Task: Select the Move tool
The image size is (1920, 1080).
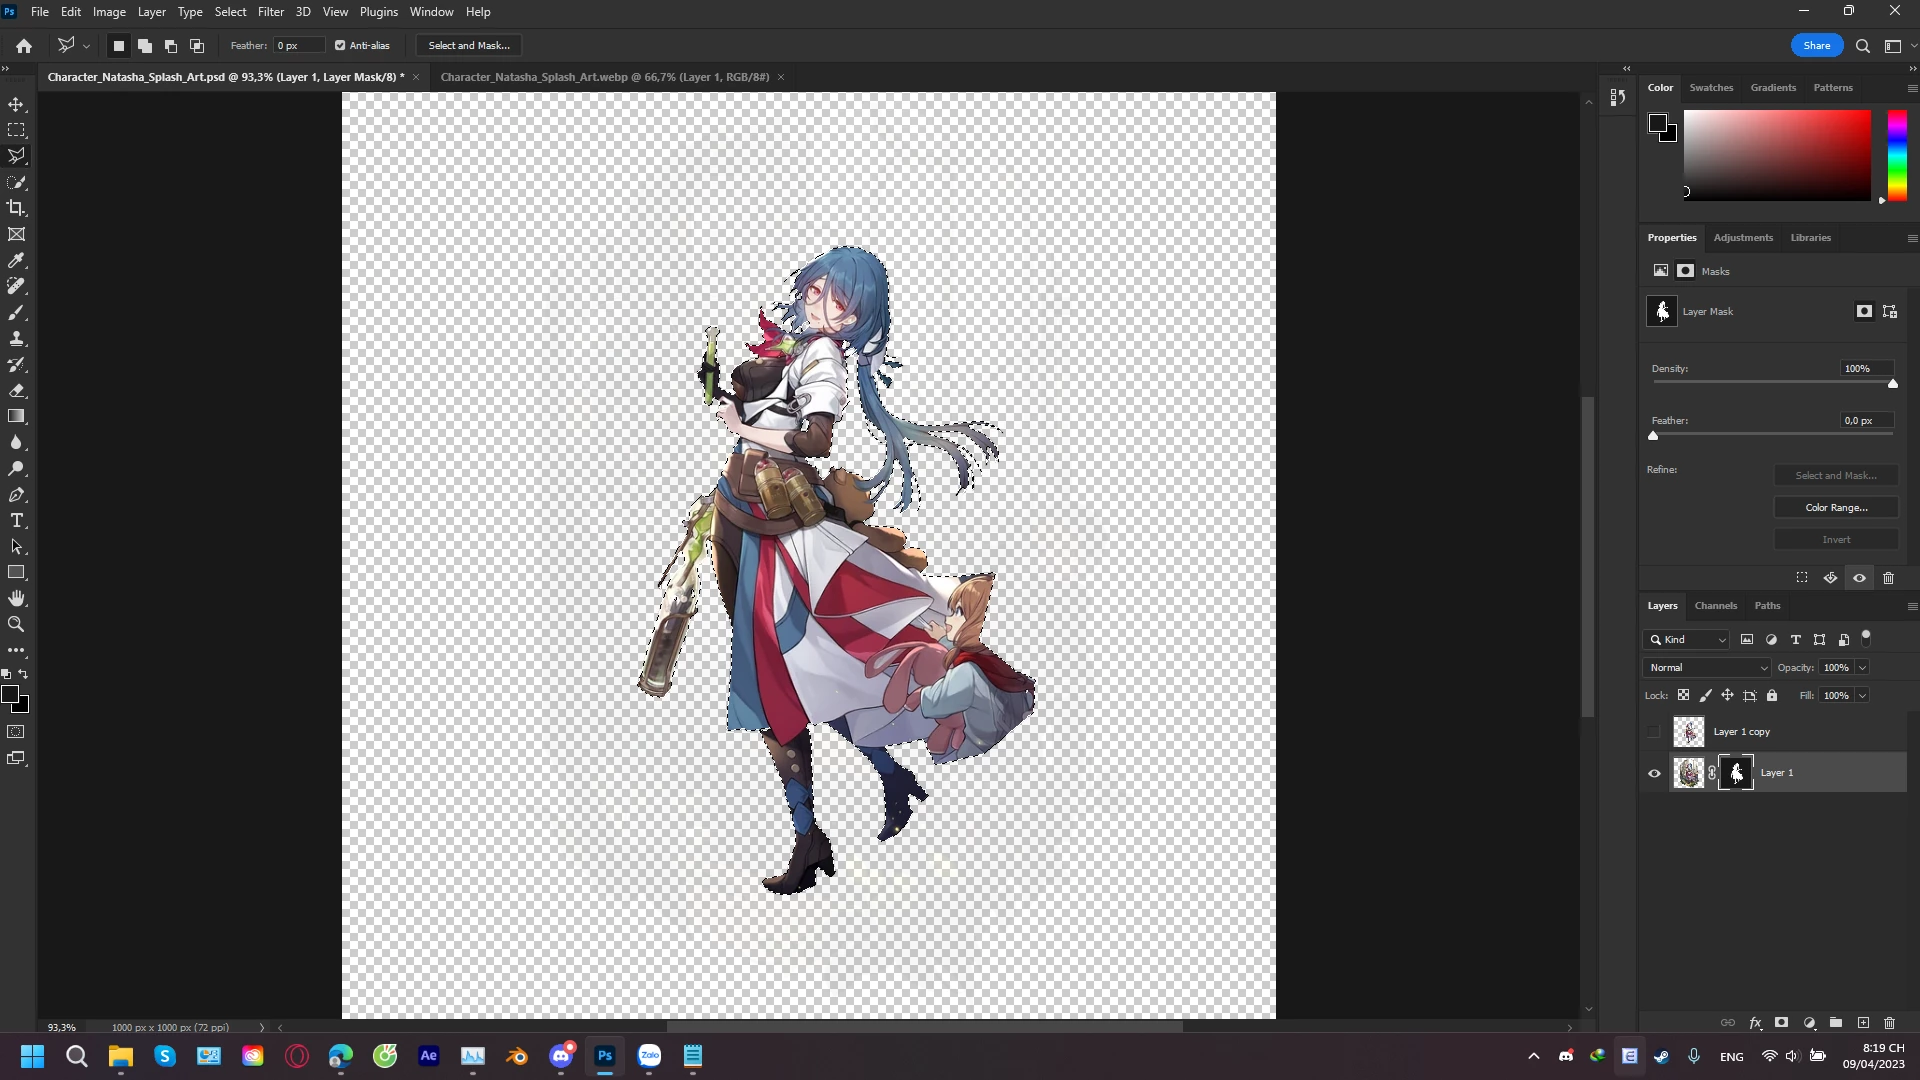Action: coord(17,105)
